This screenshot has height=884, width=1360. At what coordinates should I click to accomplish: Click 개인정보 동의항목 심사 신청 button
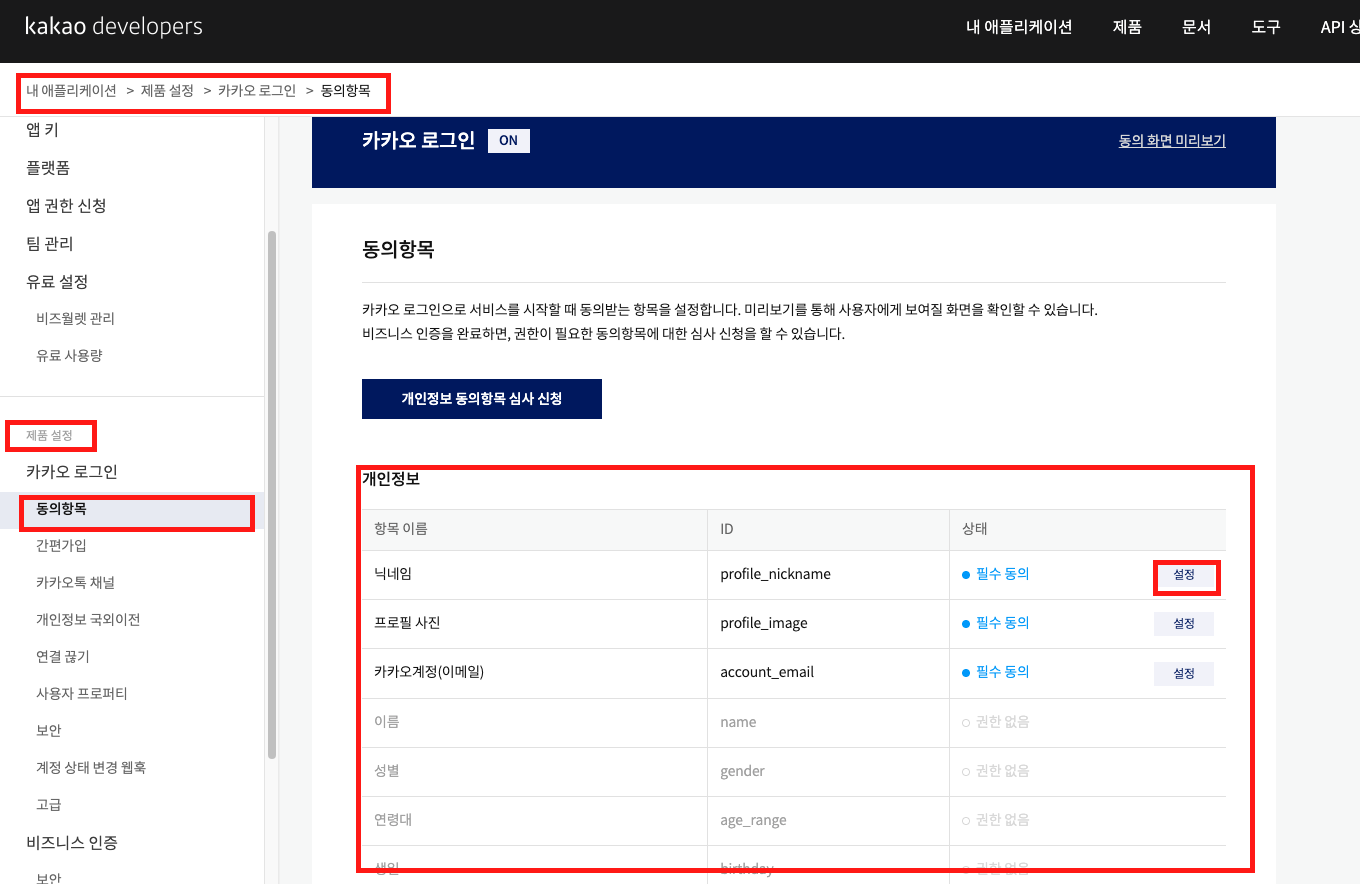click(x=482, y=398)
